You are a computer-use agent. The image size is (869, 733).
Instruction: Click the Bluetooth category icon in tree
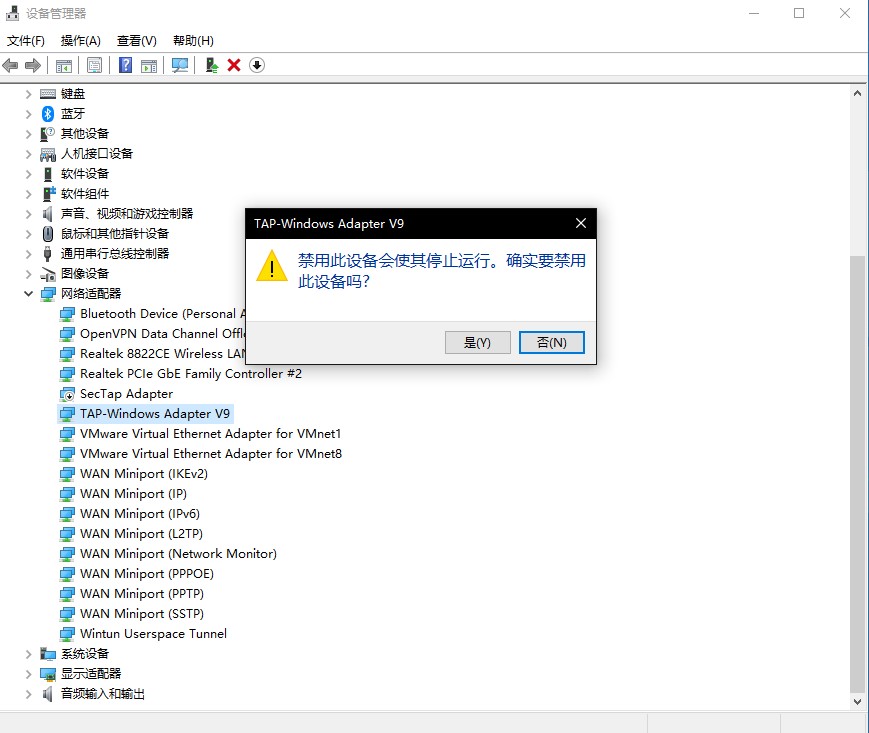[47, 114]
